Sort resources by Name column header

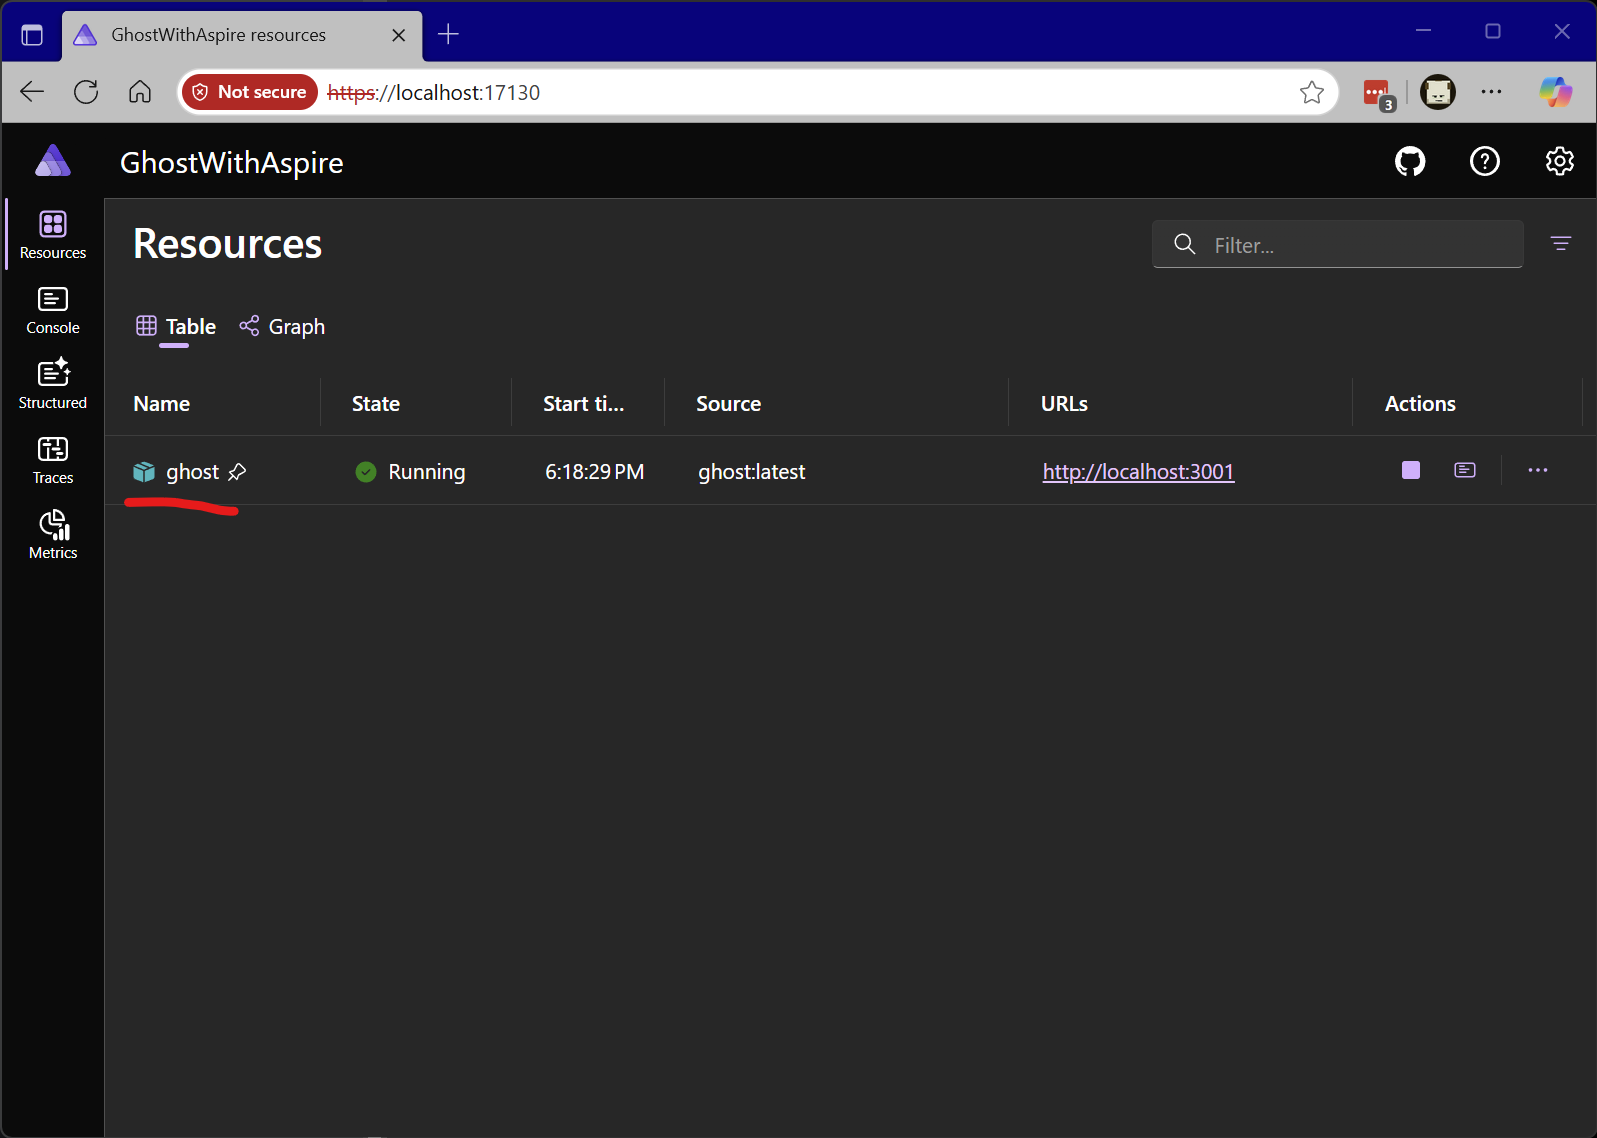pyautogui.click(x=162, y=404)
